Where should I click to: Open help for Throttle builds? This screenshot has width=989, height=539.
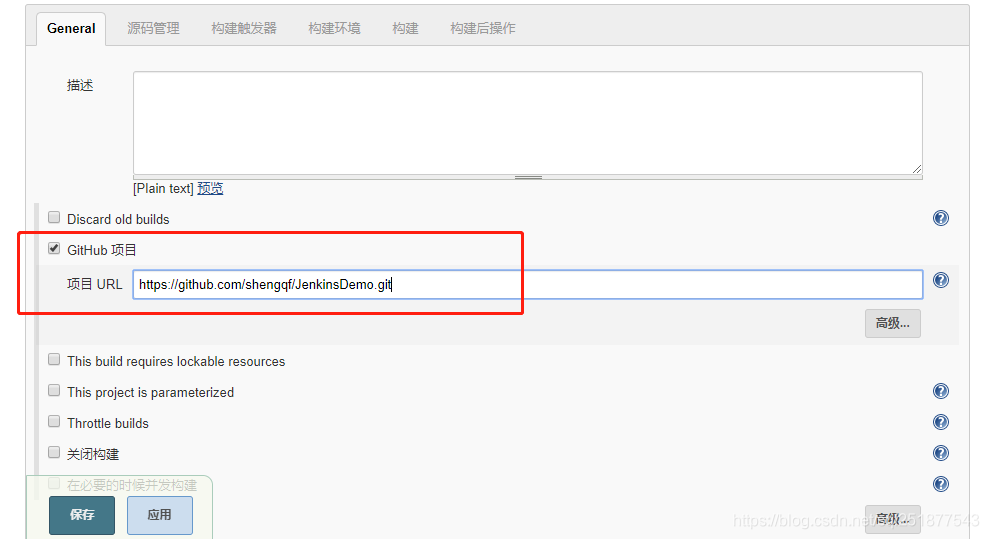point(940,422)
